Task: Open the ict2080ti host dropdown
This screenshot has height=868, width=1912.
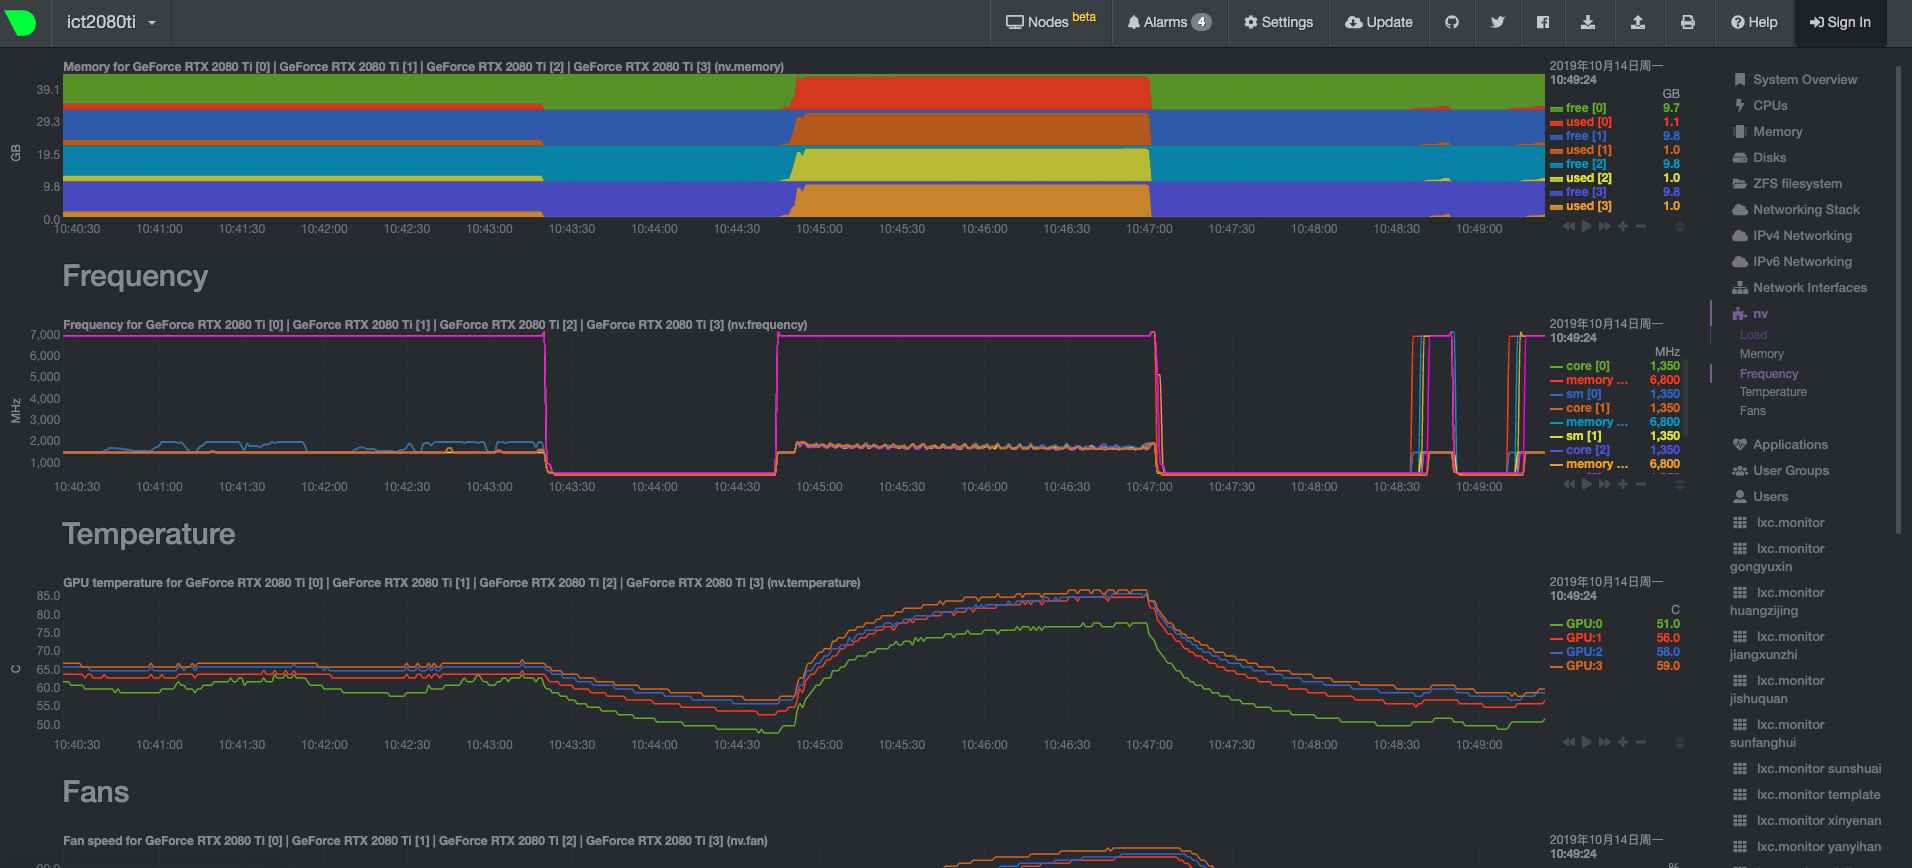Action: click(111, 22)
